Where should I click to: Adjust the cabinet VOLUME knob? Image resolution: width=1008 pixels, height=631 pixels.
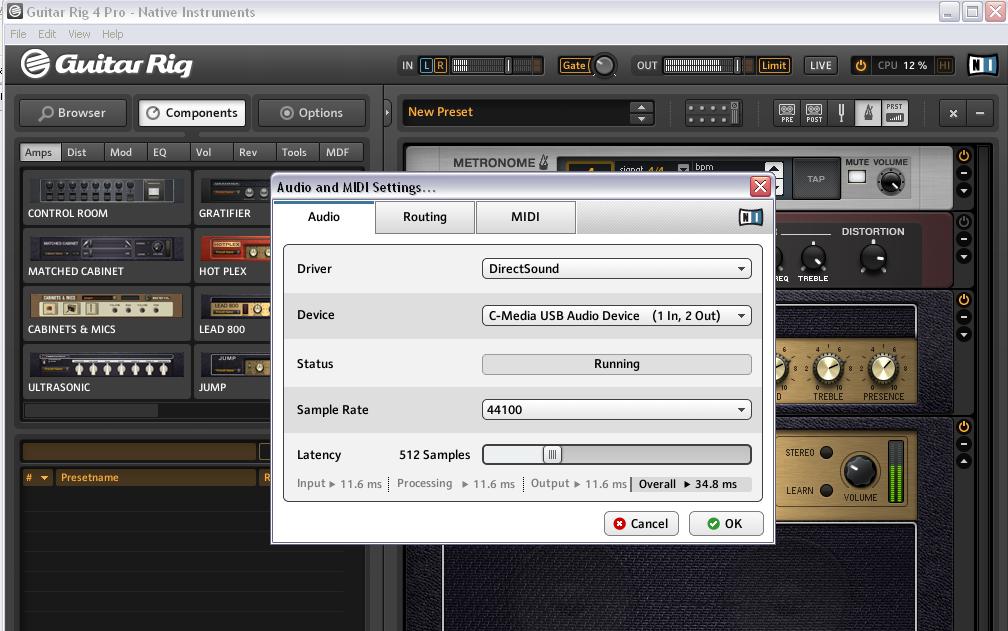point(860,472)
